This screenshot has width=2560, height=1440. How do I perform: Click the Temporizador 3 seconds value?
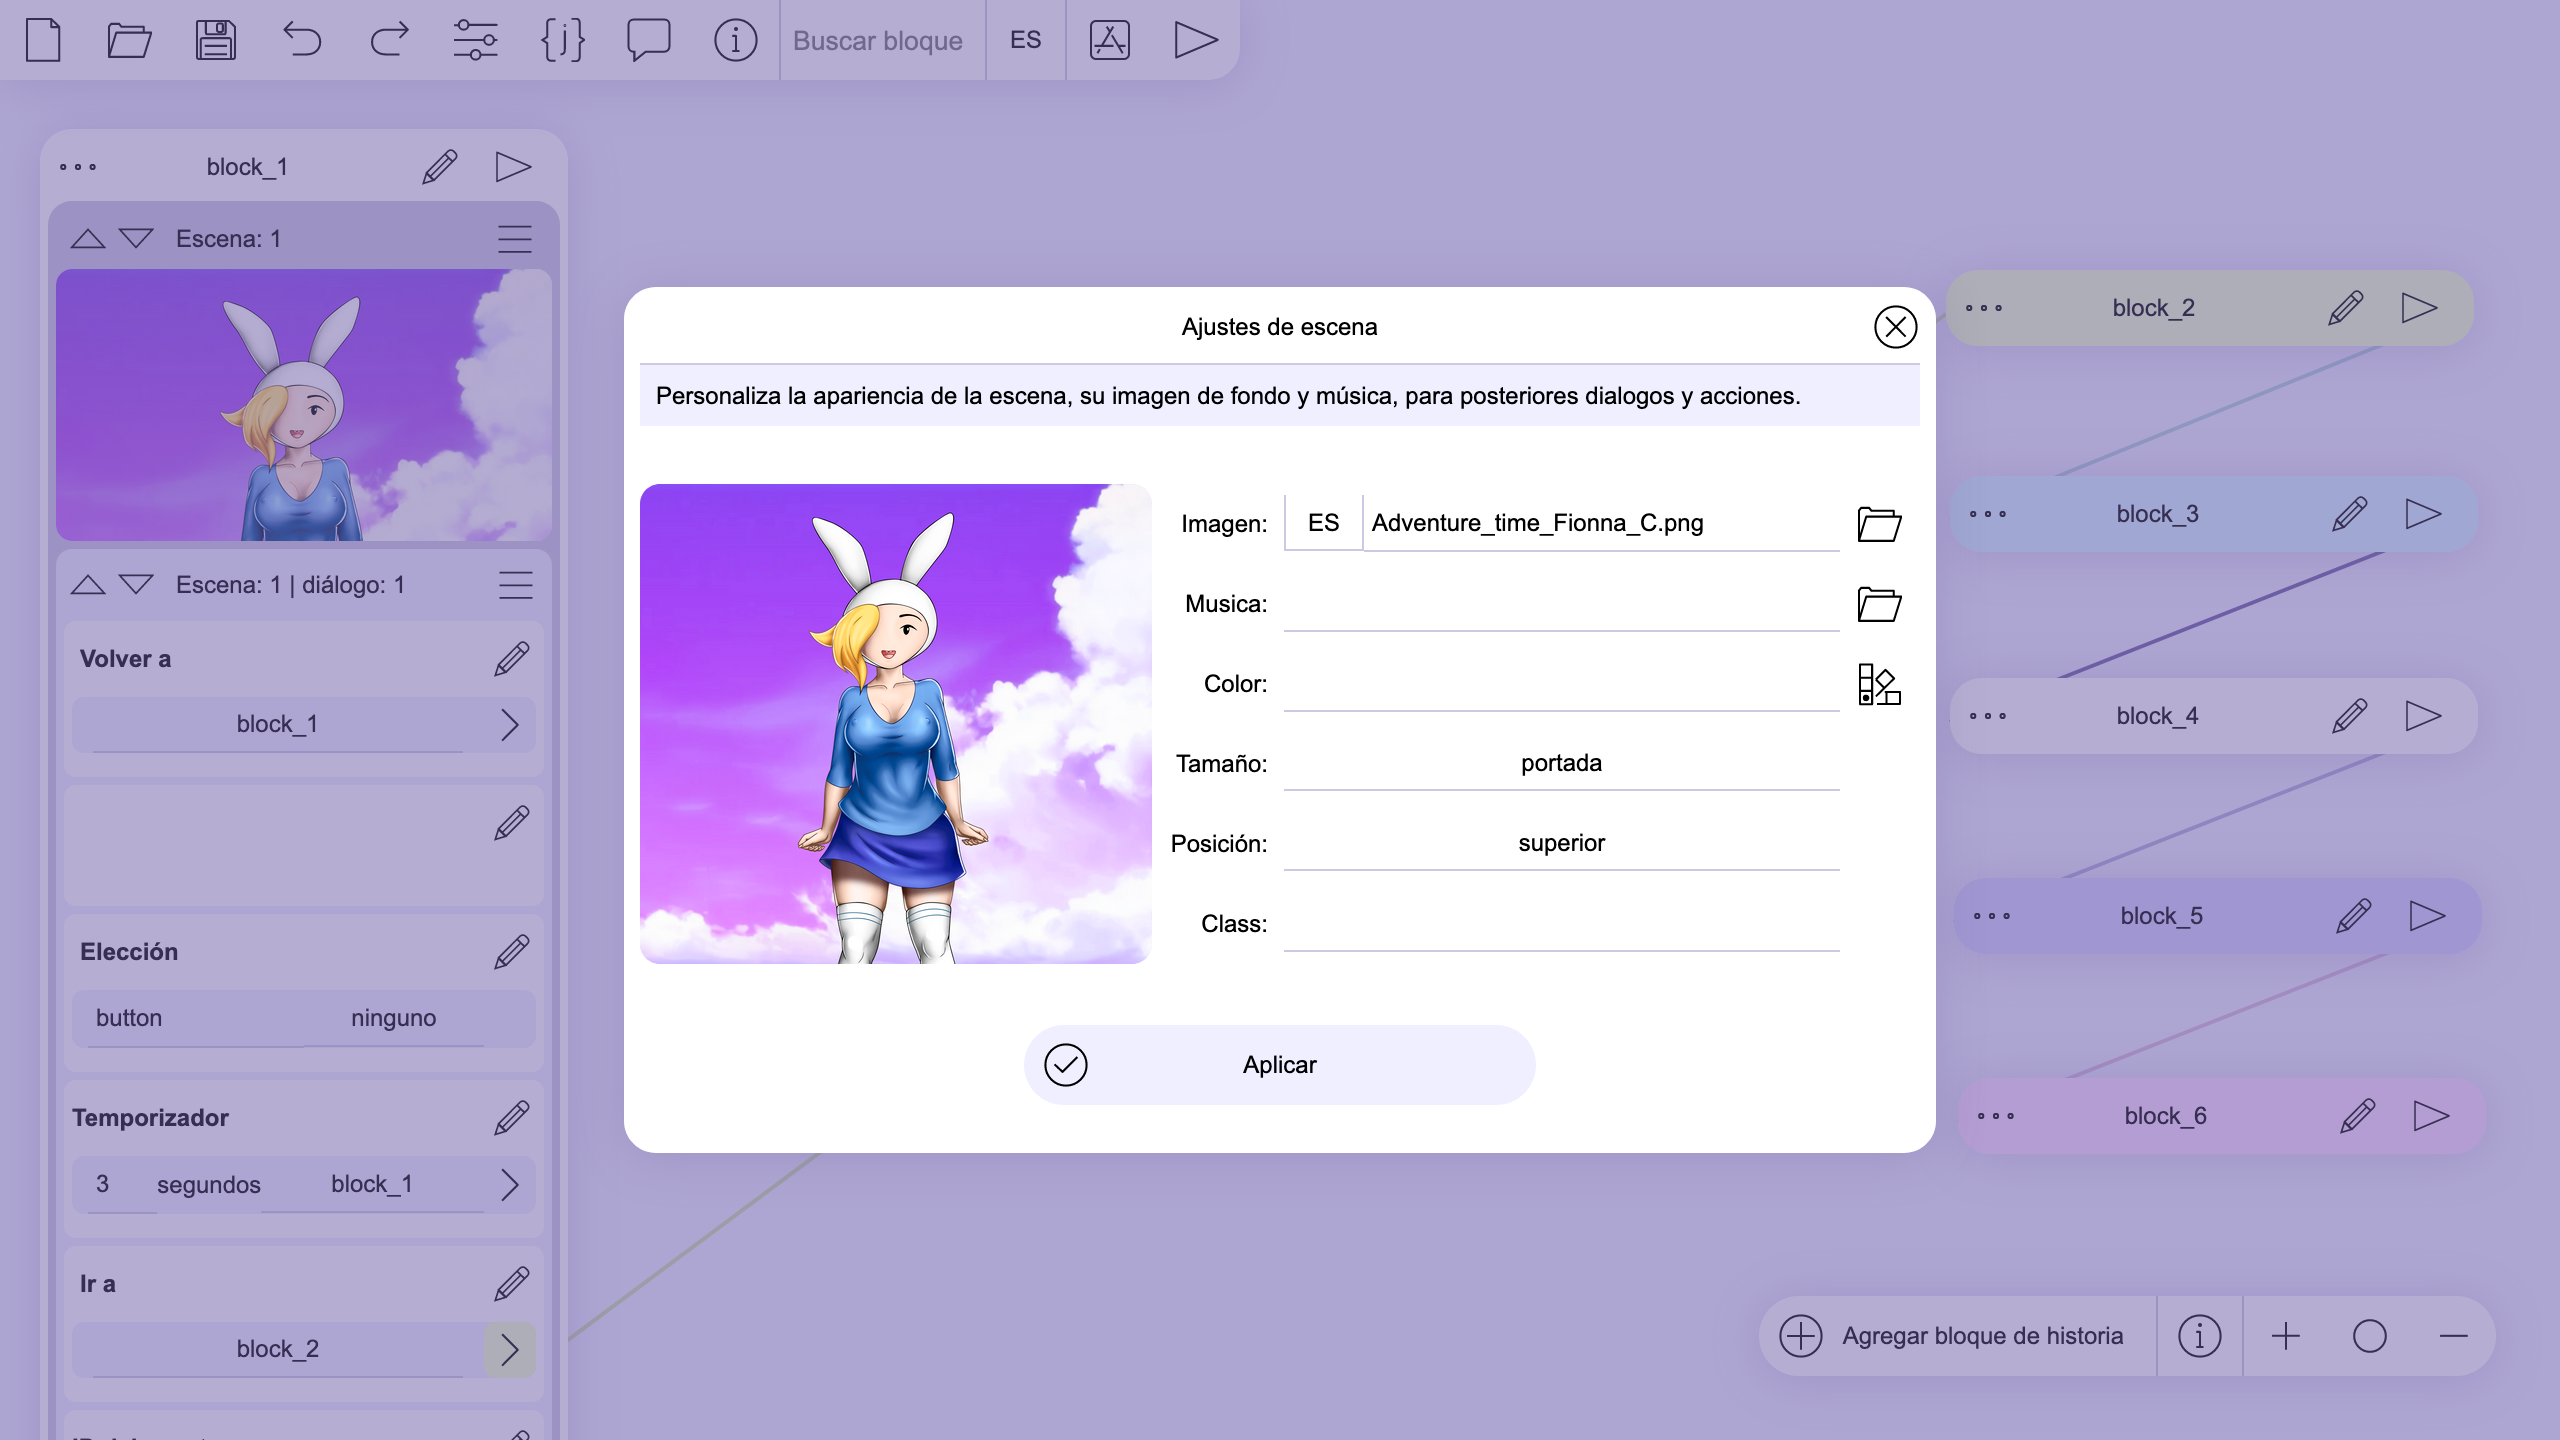(121, 1184)
